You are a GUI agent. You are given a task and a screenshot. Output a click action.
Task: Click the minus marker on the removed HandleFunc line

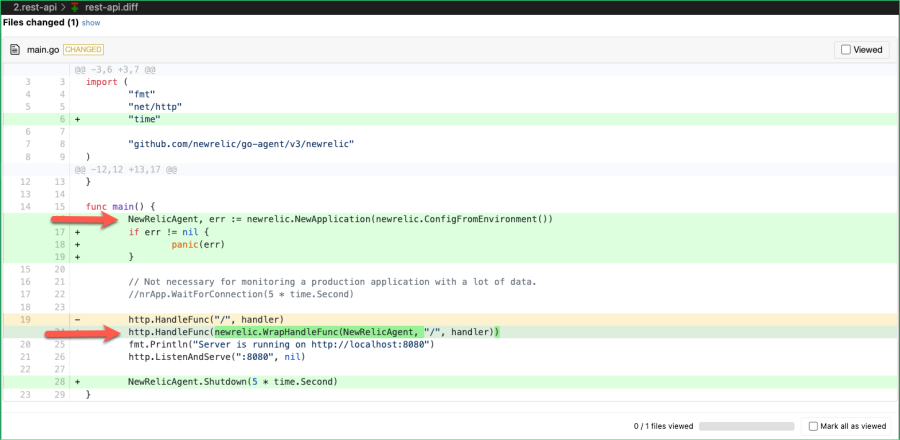click(x=76, y=319)
